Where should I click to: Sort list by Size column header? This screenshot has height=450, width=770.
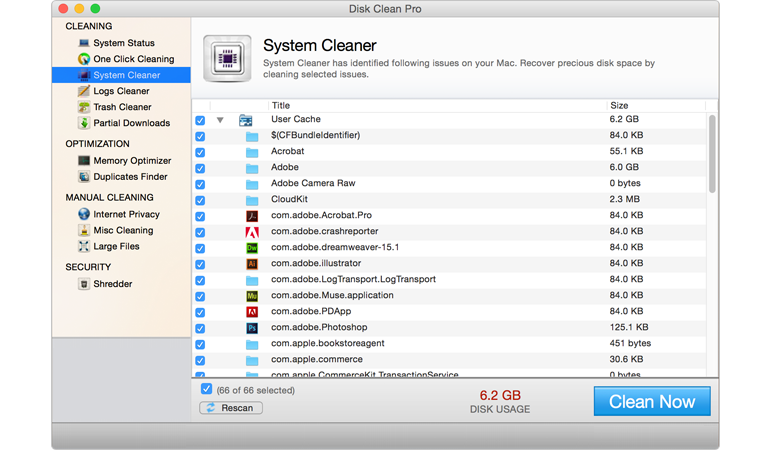click(621, 105)
